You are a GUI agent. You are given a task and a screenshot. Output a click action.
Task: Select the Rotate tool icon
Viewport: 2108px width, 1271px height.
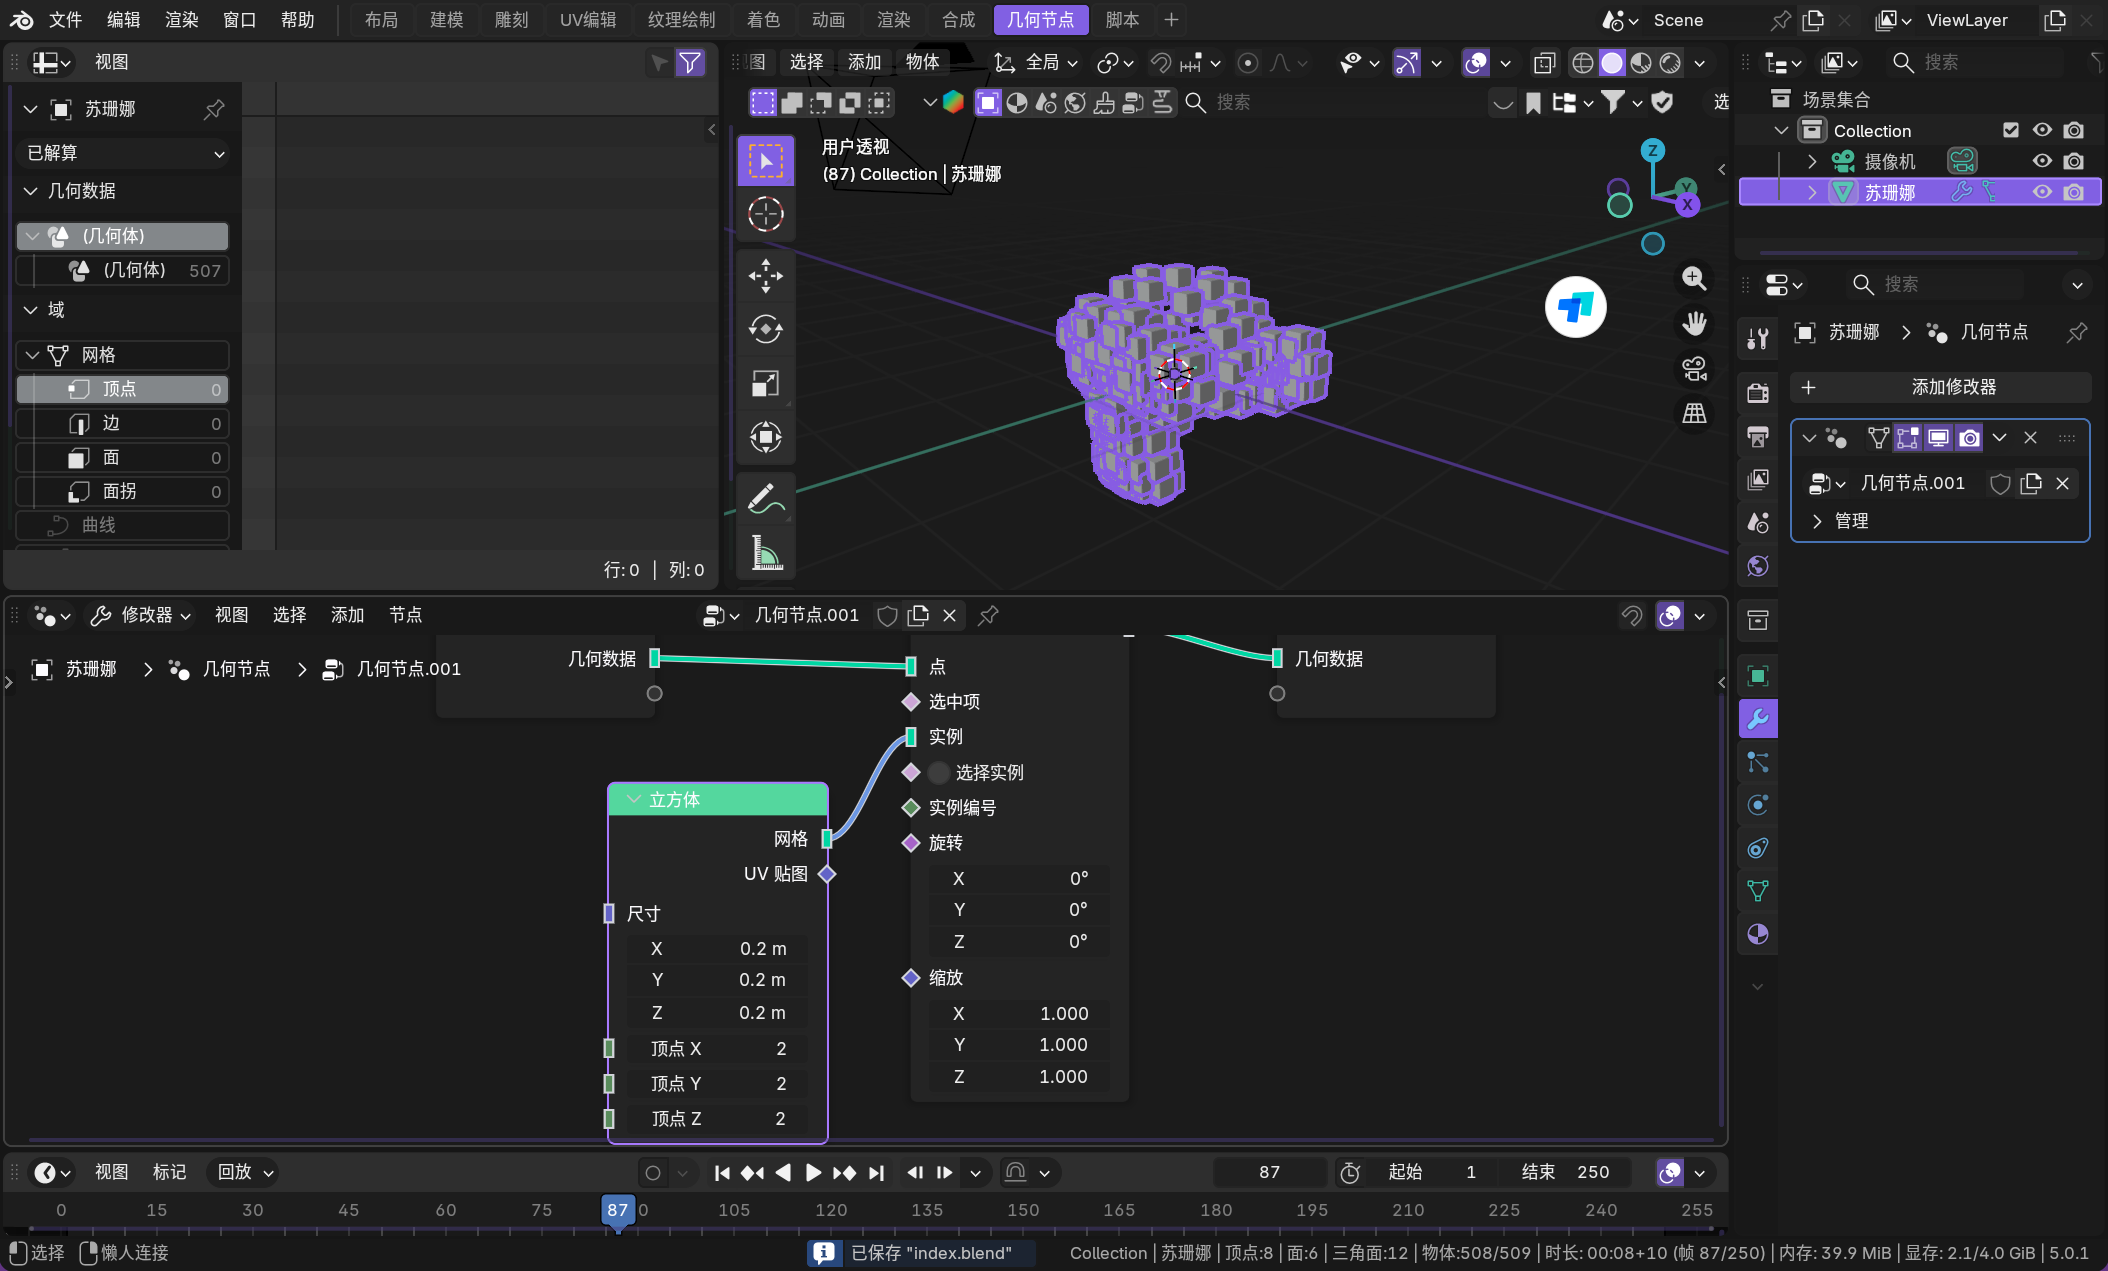point(765,329)
